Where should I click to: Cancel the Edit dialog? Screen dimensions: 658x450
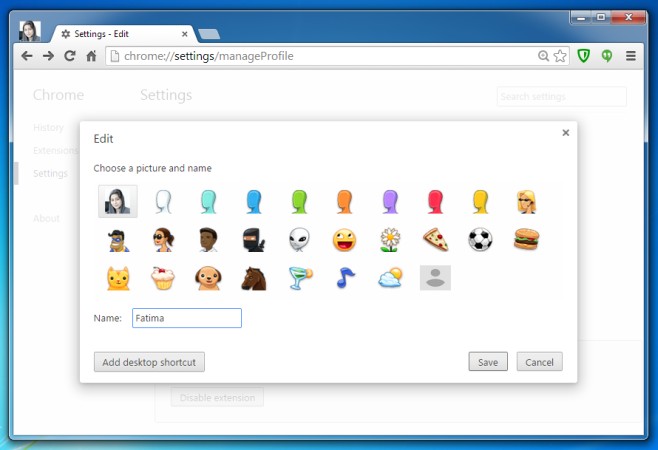point(540,362)
